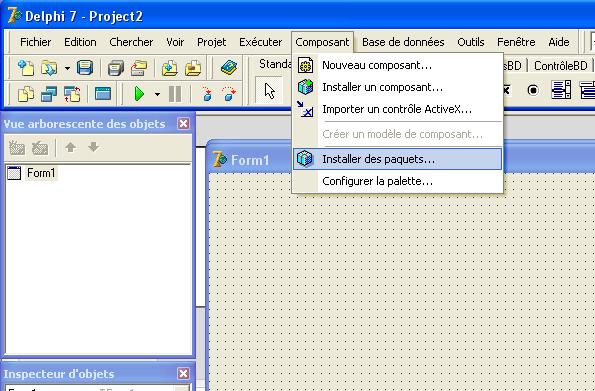Choose Installer des paquets menu entry
This screenshot has height=391, width=595.
[397, 159]
